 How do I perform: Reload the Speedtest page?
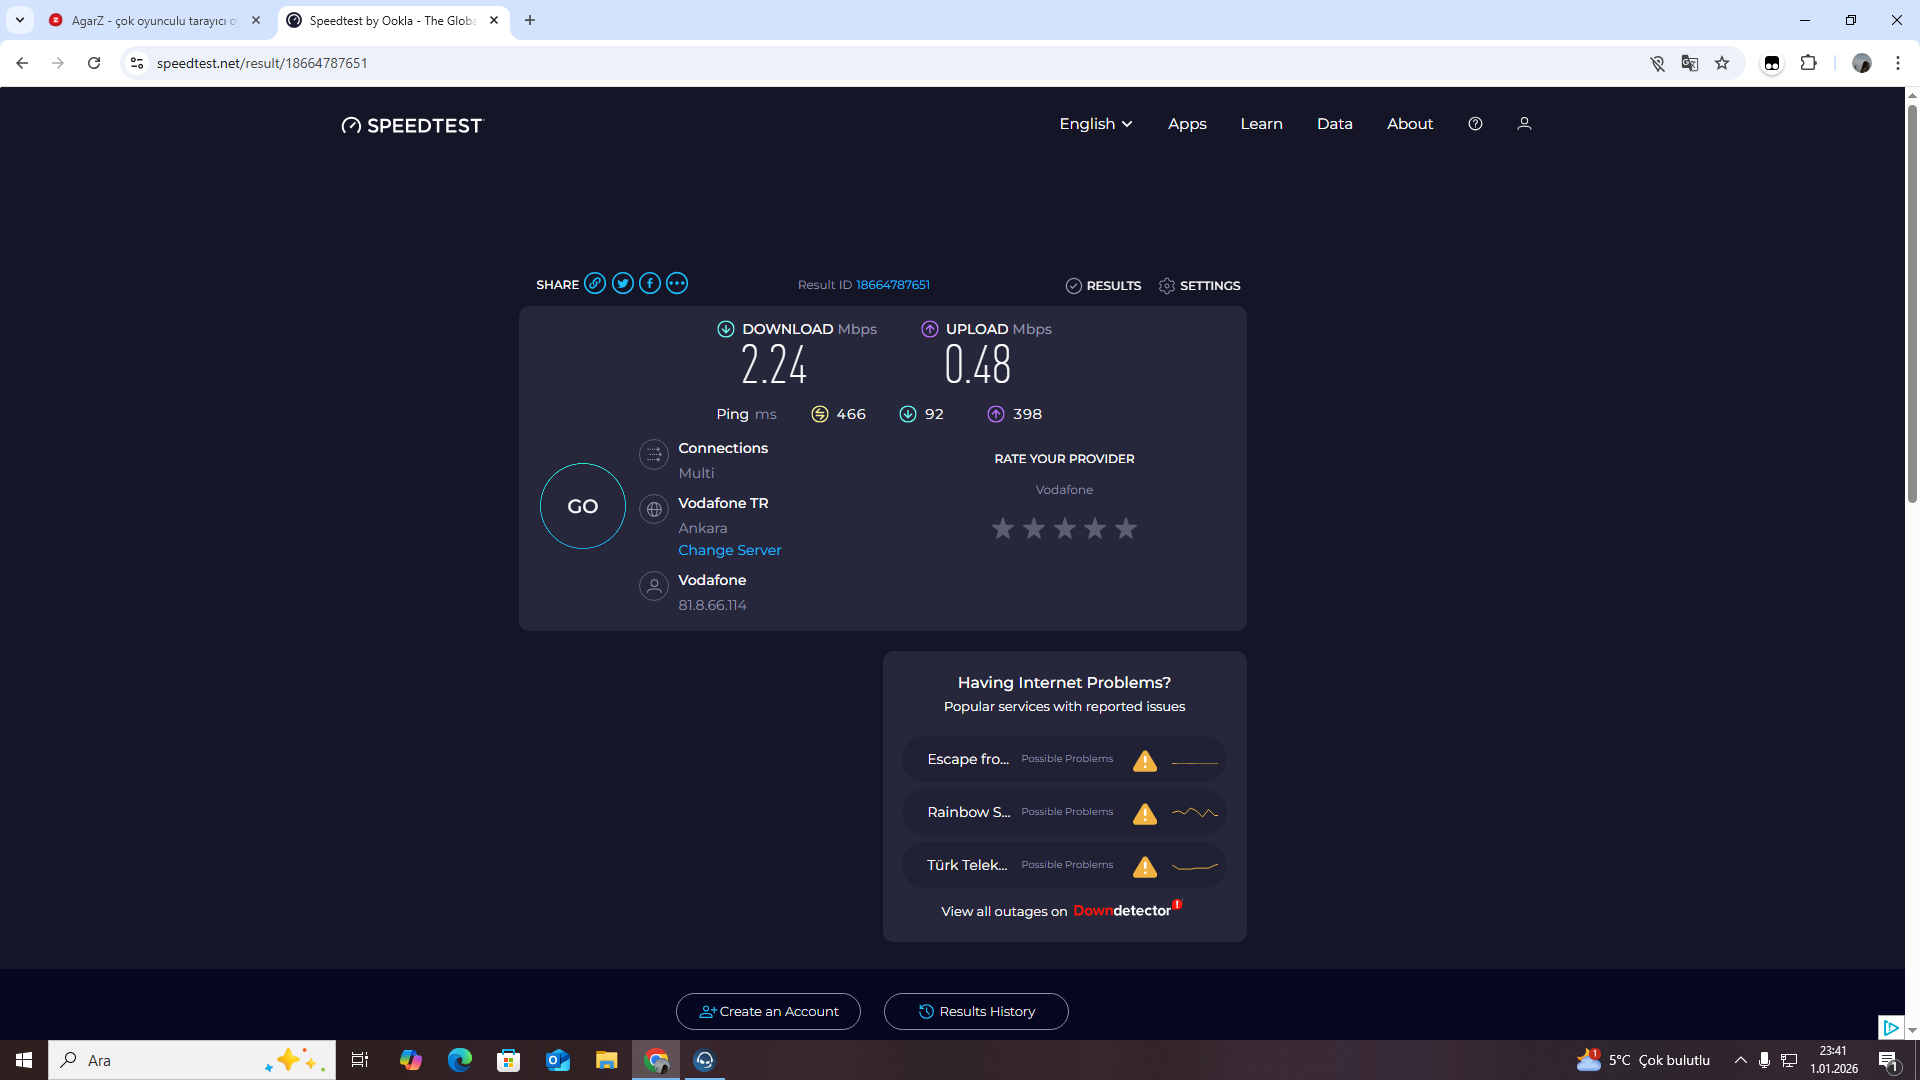[94, 63]
